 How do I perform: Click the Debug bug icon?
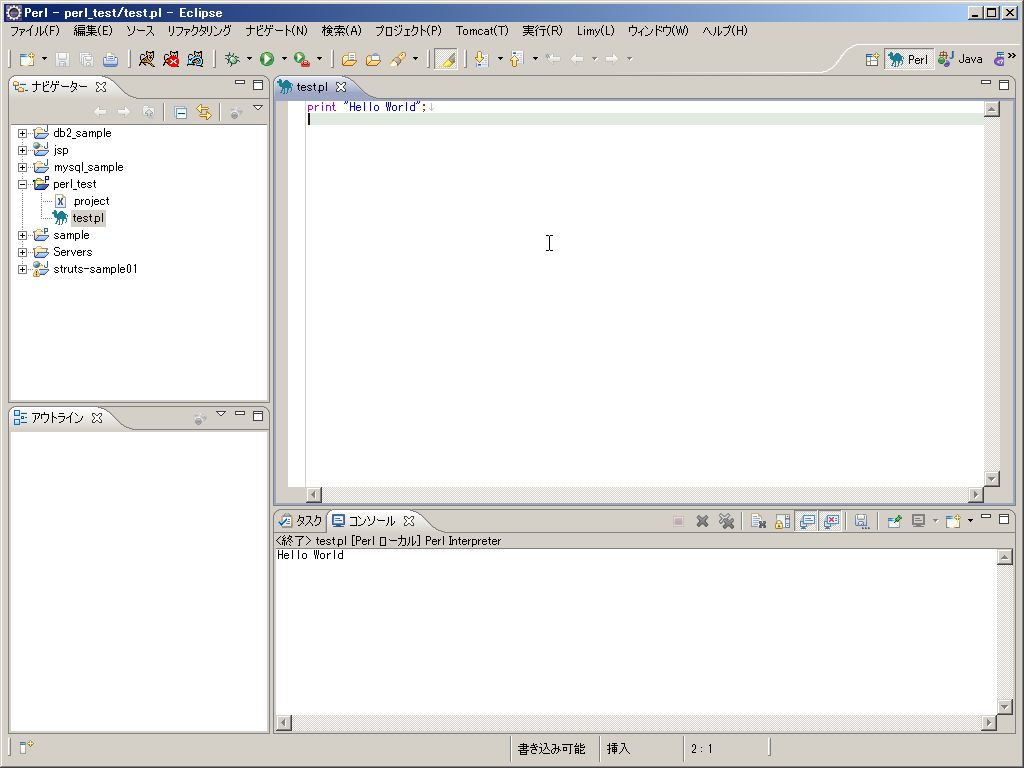pos(232,59)
